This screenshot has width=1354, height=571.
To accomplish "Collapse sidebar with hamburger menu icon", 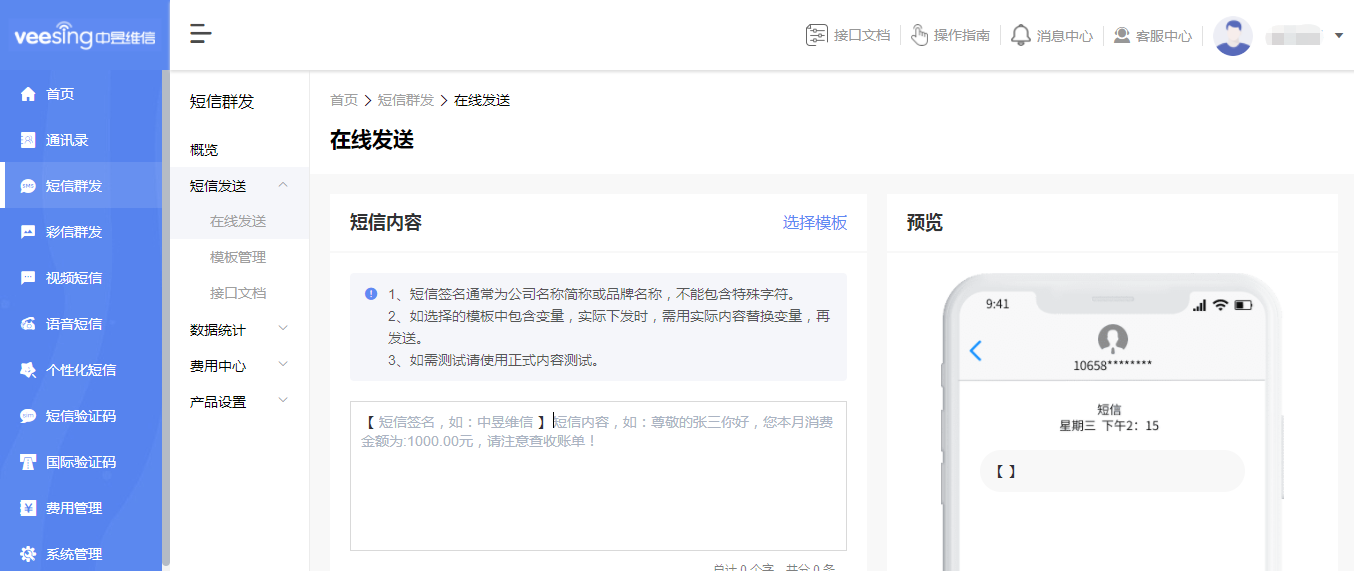I will 201,34.
